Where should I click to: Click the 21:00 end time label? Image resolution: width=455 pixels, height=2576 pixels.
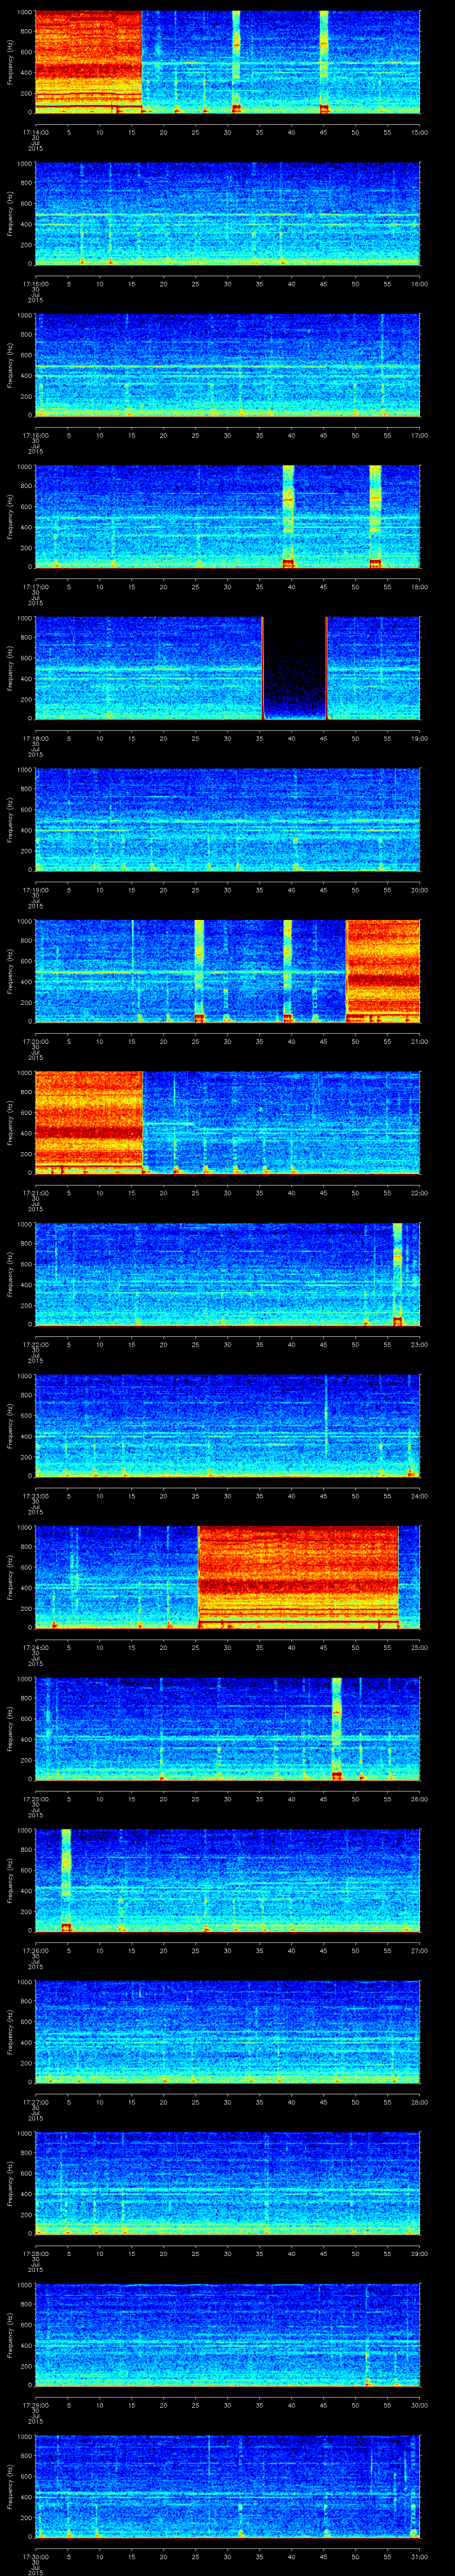[420, 1041]
